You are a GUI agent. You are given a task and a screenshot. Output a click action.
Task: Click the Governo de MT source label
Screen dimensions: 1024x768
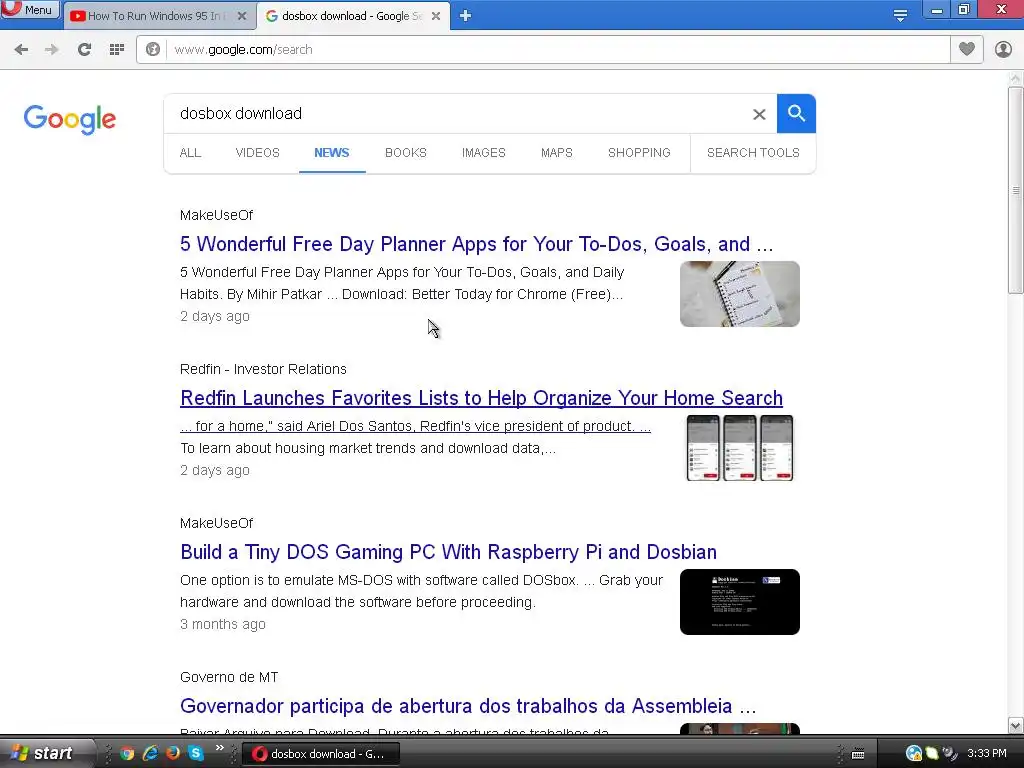pyautogui.click(x=229, y=677)
